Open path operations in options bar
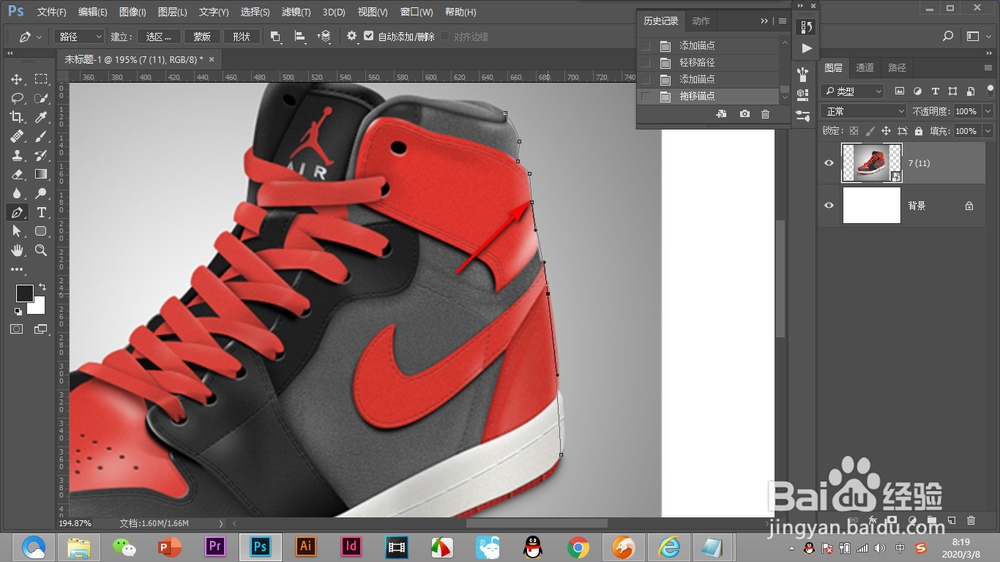The height and width of the screenshot is (562, 1000). (x=276, y=36)
